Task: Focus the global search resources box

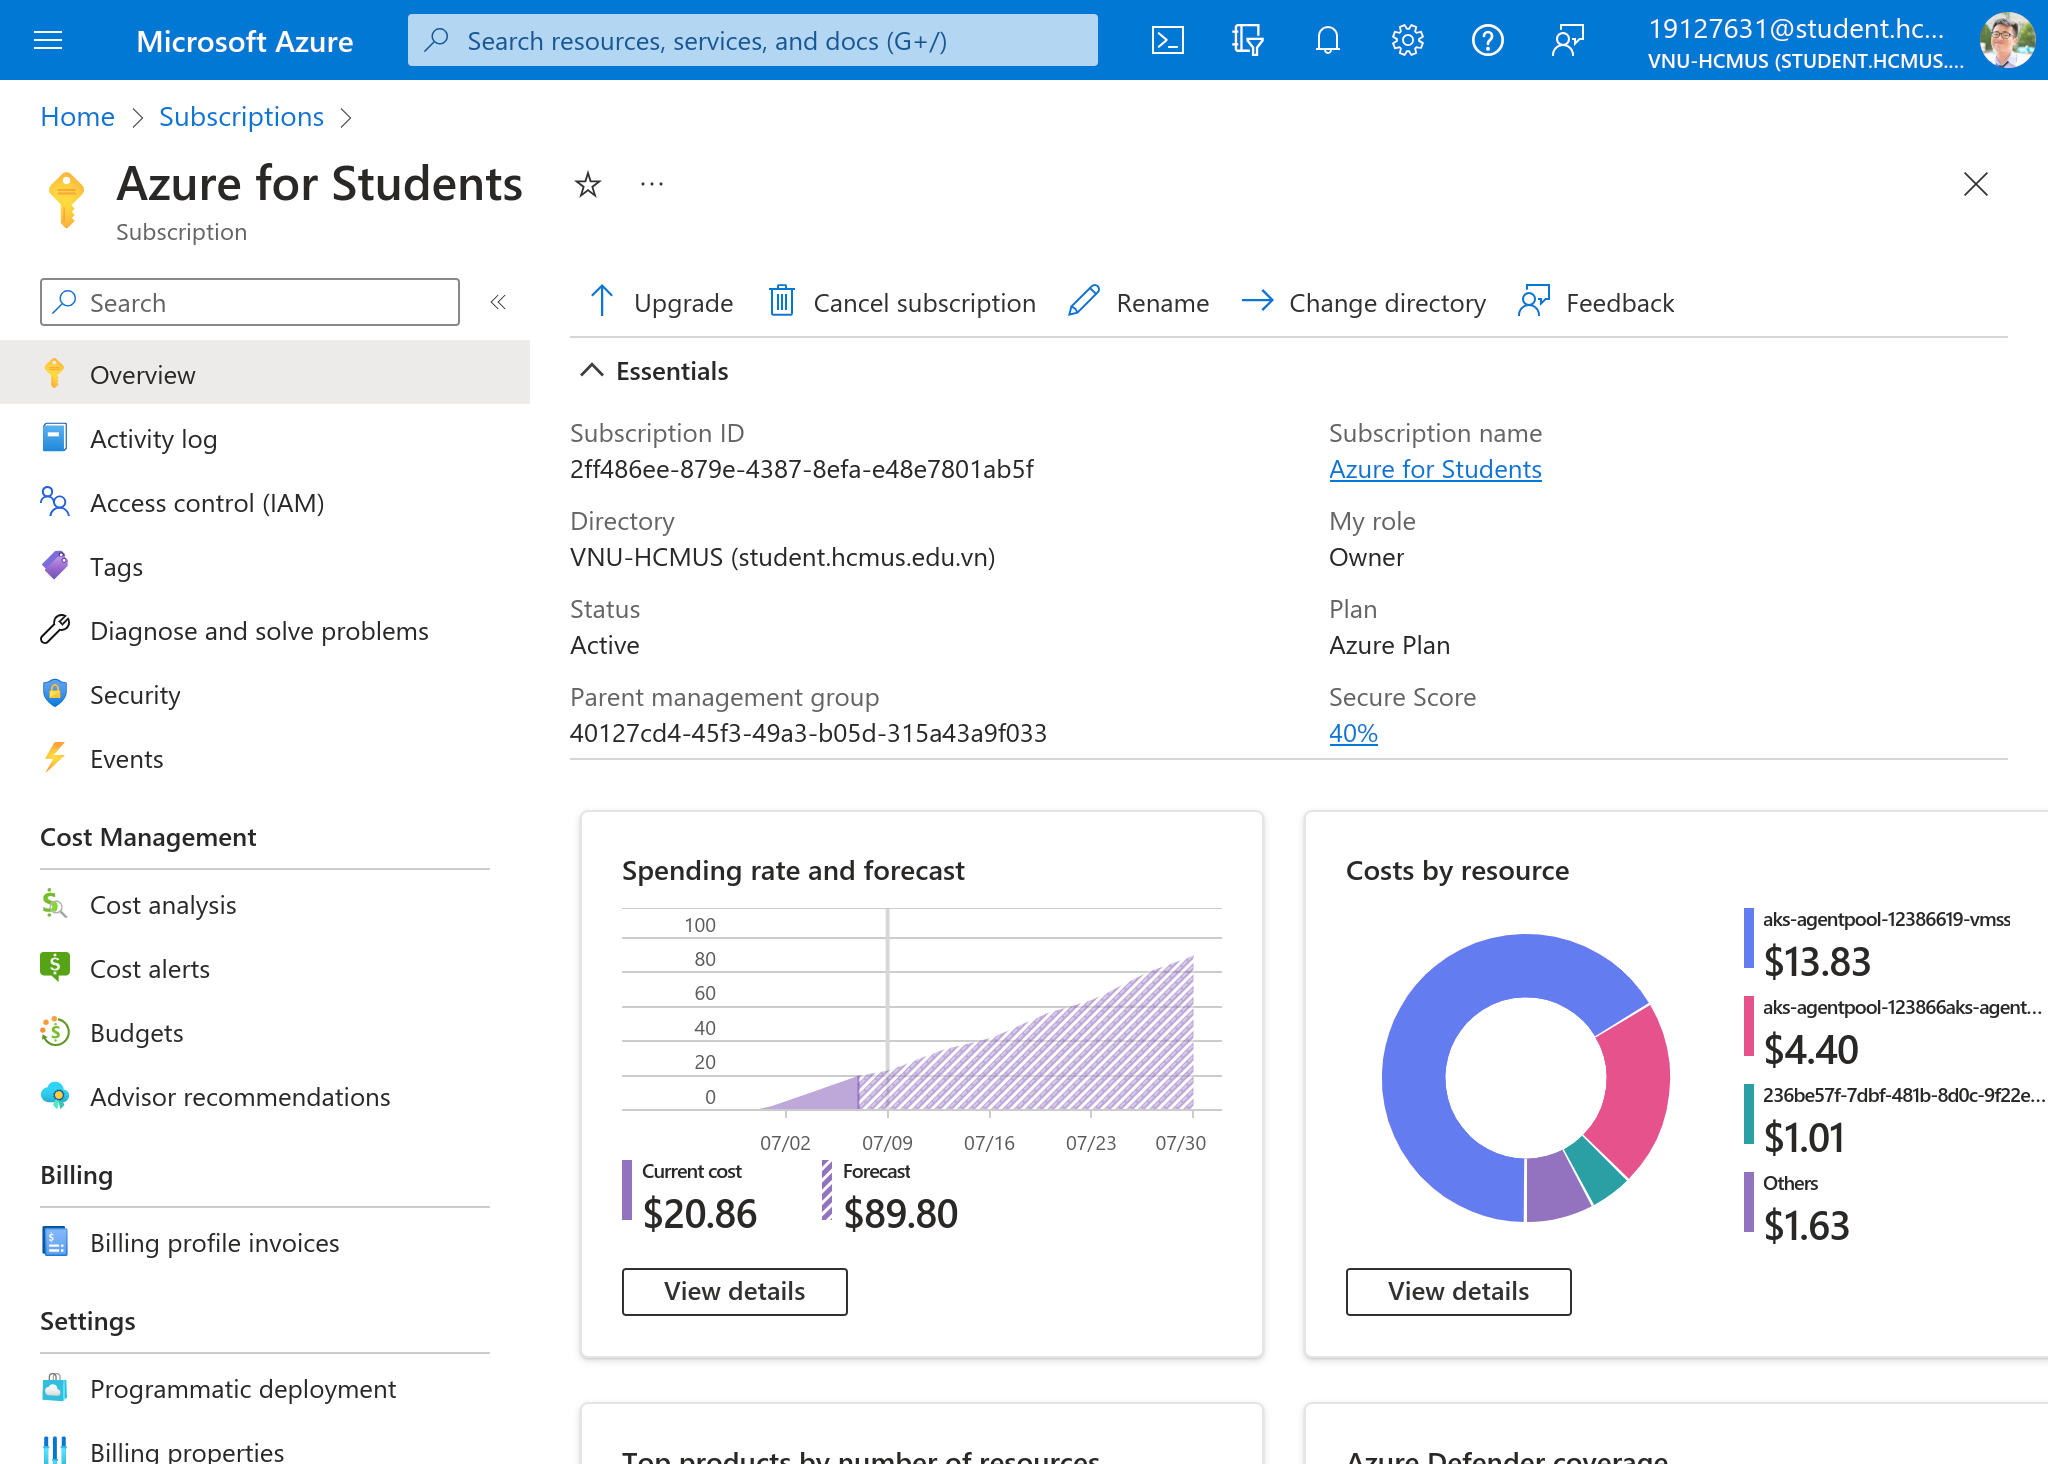Action: [753, 40]
